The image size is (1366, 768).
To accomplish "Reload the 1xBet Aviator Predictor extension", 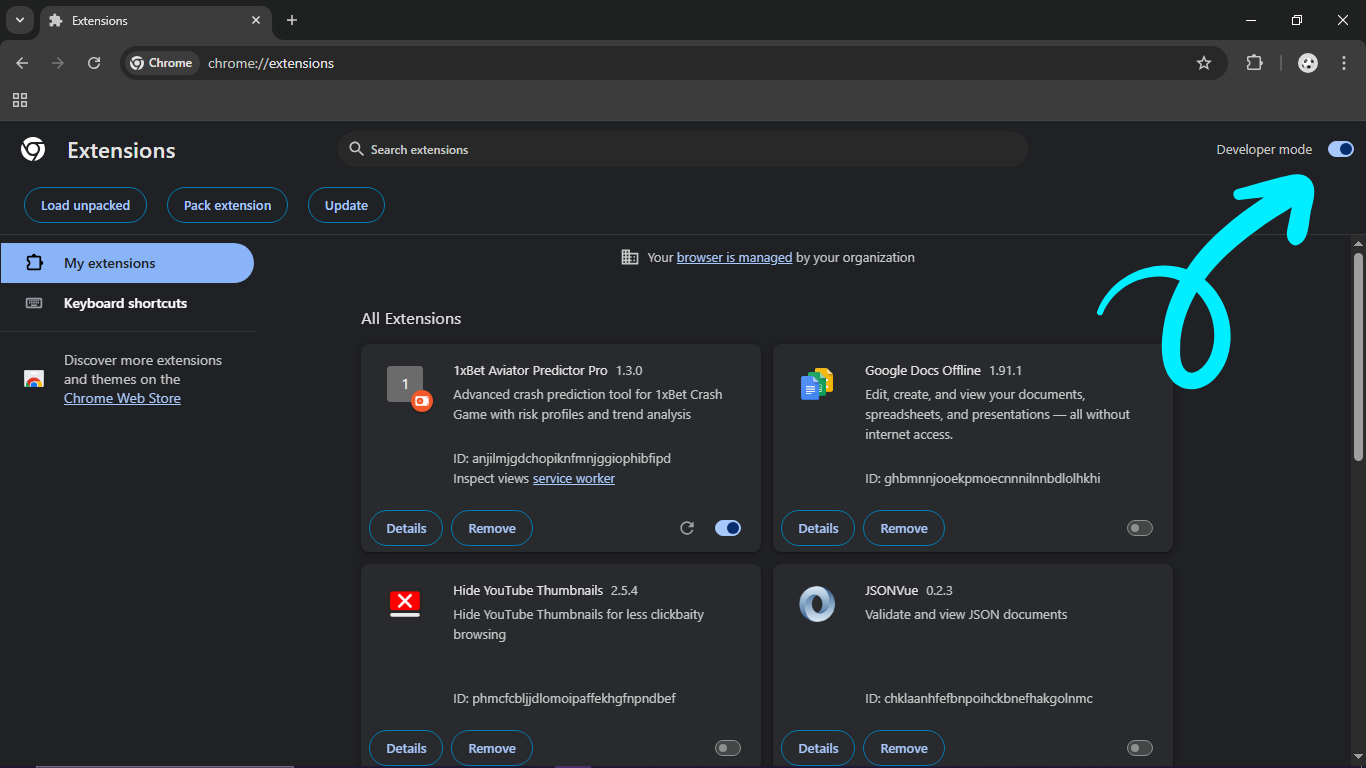I will click(x=687, y=528).
